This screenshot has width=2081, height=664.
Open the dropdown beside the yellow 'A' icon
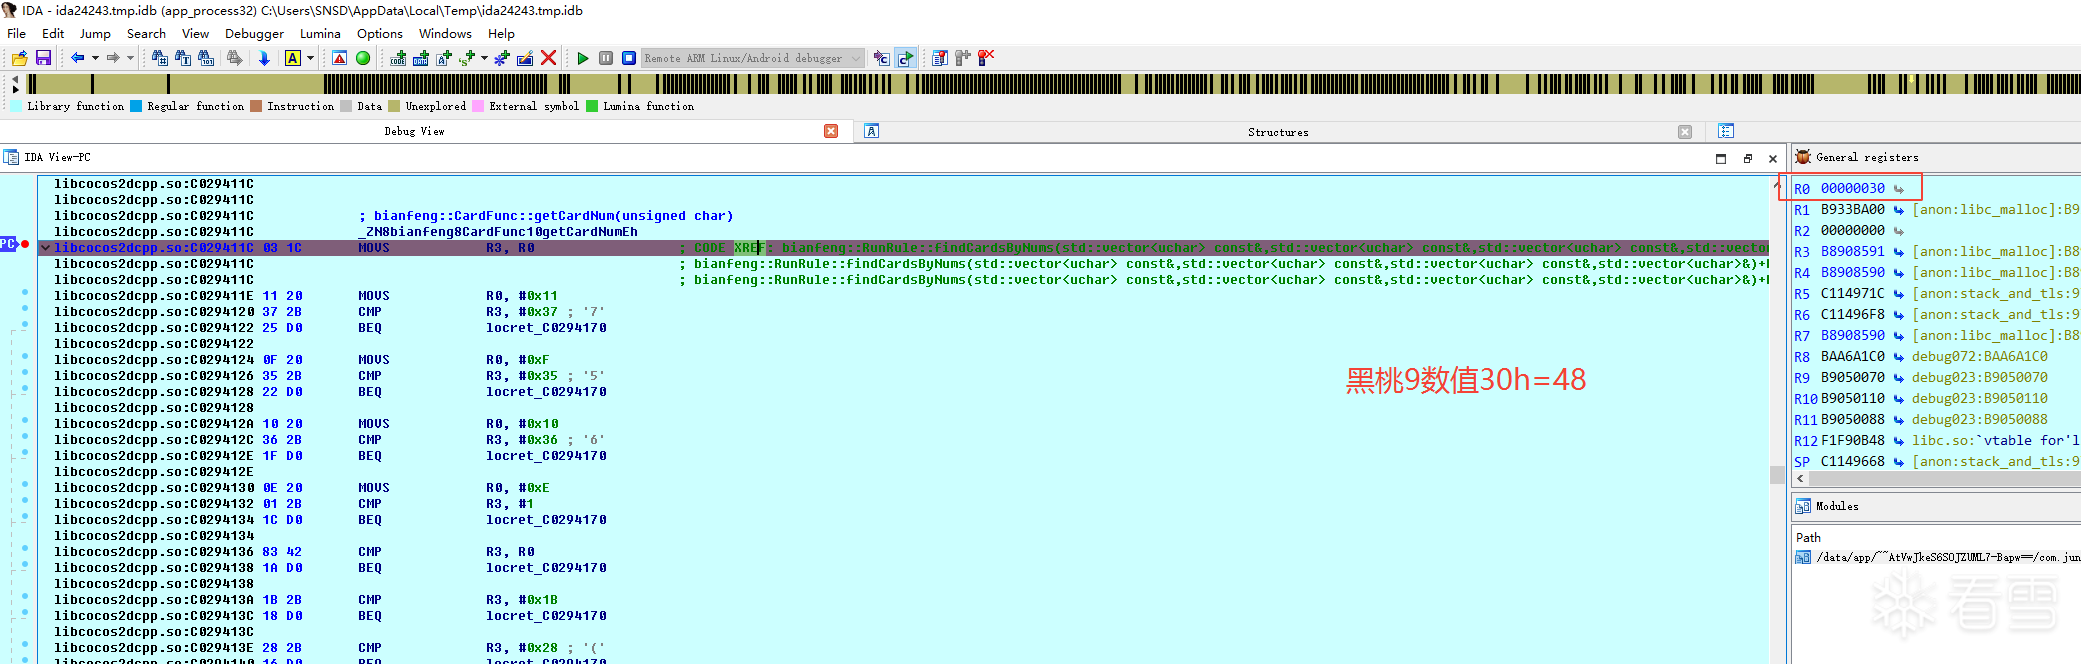click(x=310, y=58)
